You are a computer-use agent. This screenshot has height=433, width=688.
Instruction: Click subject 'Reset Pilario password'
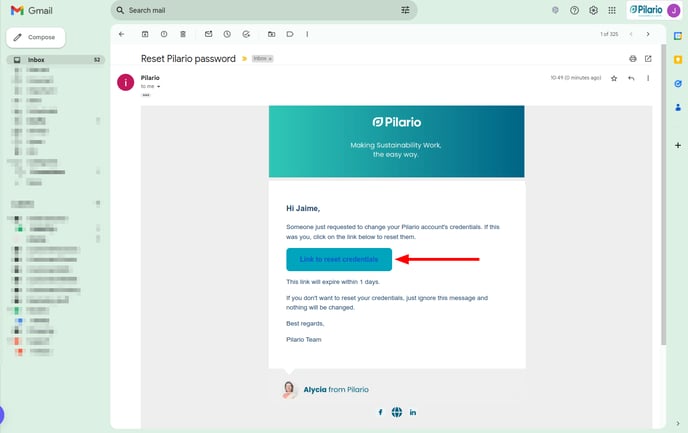click(x=188, y=59)
